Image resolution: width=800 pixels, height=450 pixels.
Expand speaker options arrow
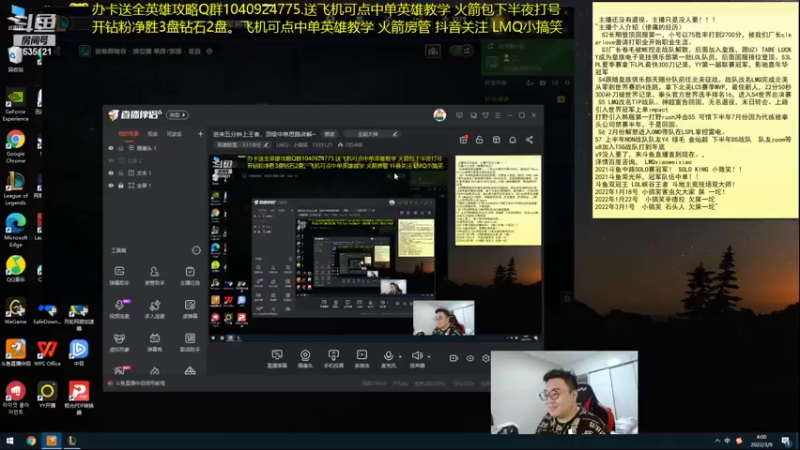click(429, 356)
